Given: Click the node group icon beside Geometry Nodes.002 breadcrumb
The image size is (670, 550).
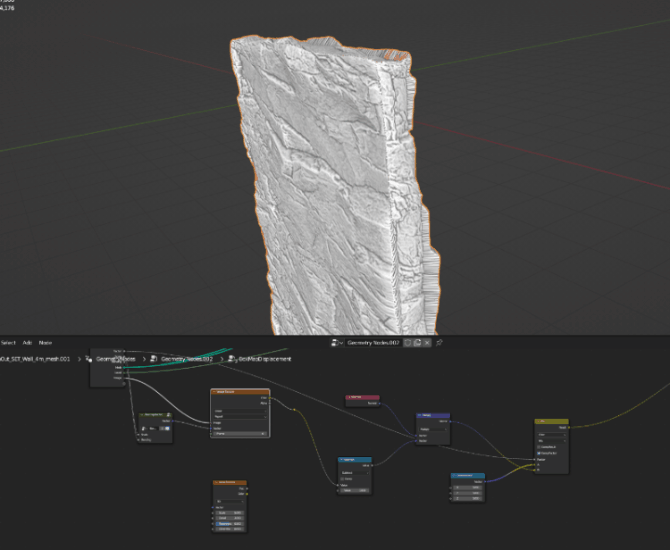Looking at the screenshot, I should (153, 359).
